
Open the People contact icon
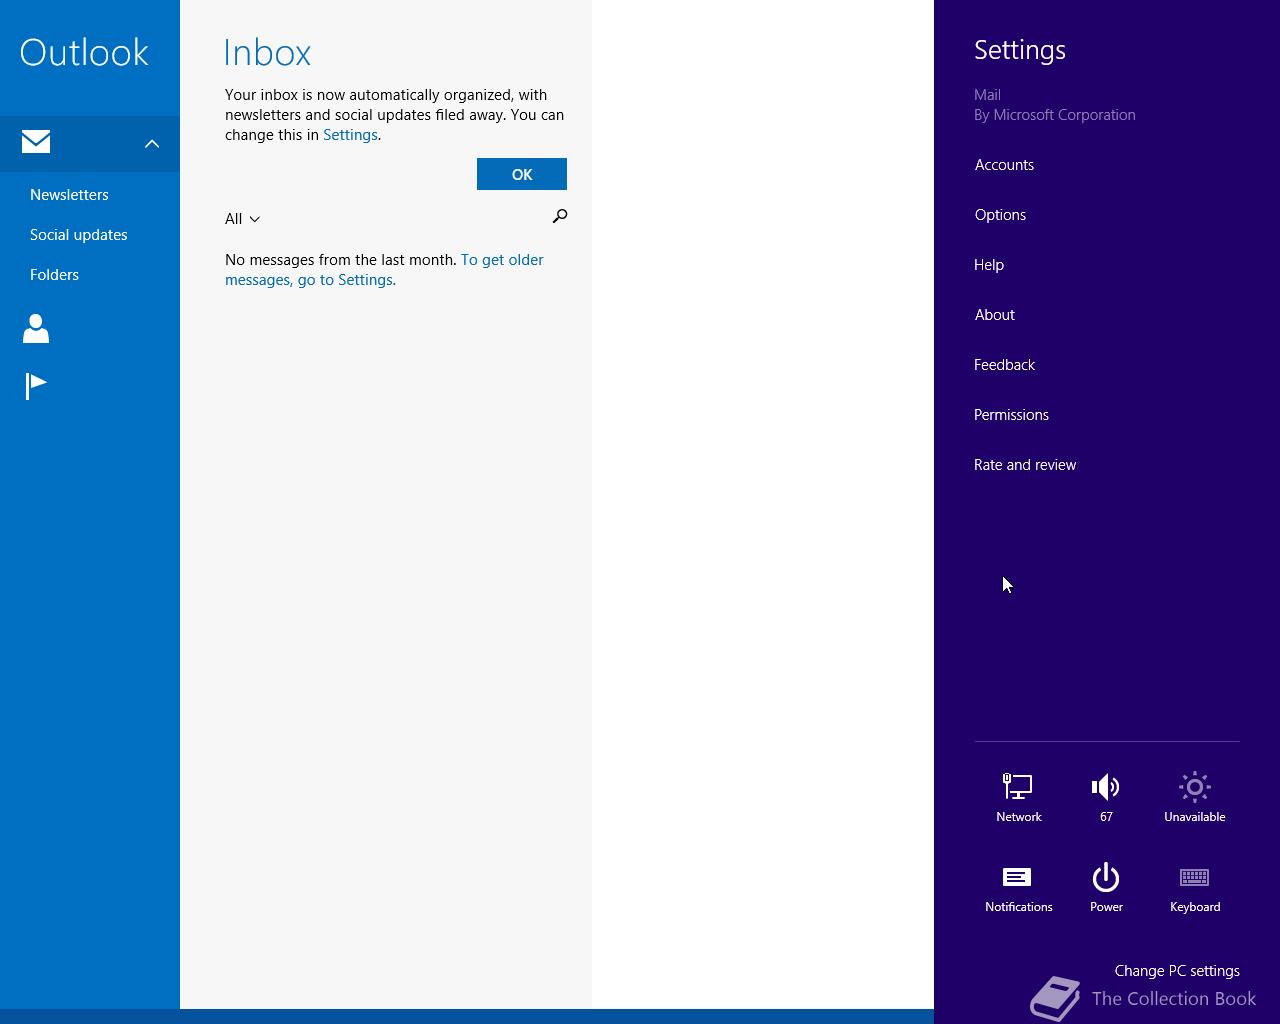pos(36,328)
